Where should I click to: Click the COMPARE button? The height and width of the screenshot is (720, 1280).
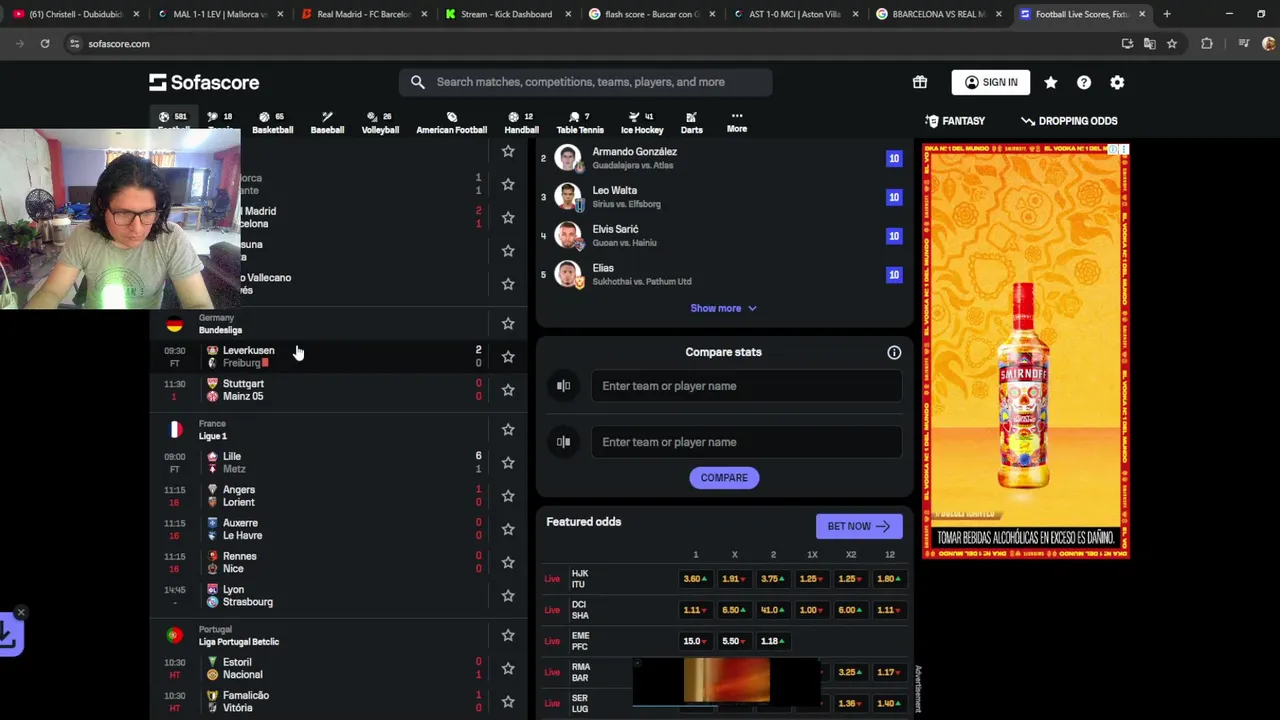(x=724, y=478)
